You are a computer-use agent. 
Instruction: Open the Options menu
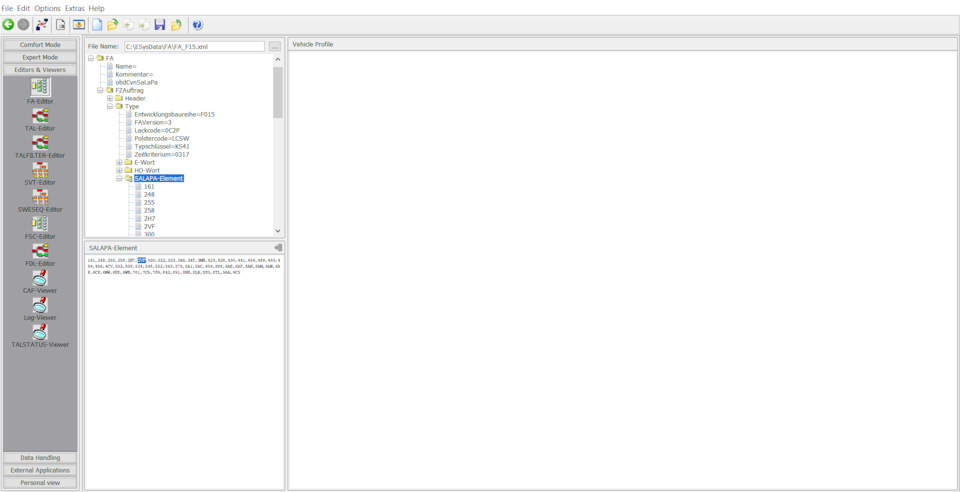[x=47, y=9]
